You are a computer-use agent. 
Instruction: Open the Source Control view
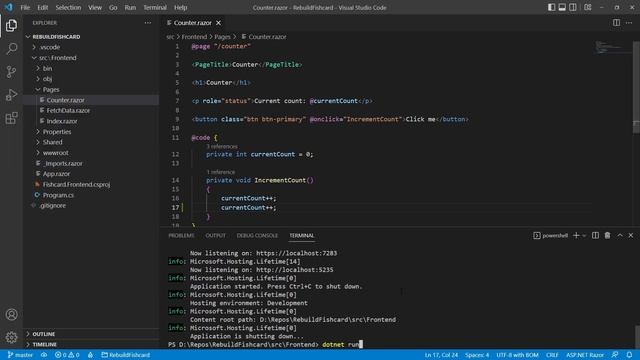pyautogui.click(x=11, y=72)
